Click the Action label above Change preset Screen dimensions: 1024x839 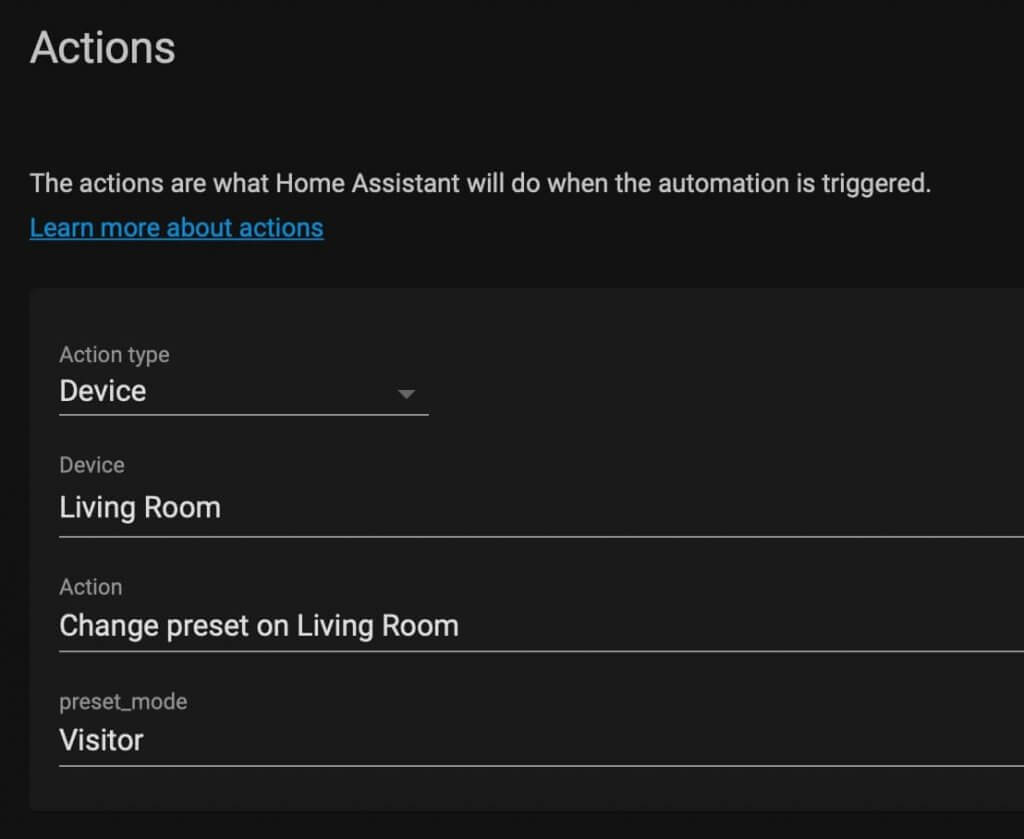click(90, 587)
